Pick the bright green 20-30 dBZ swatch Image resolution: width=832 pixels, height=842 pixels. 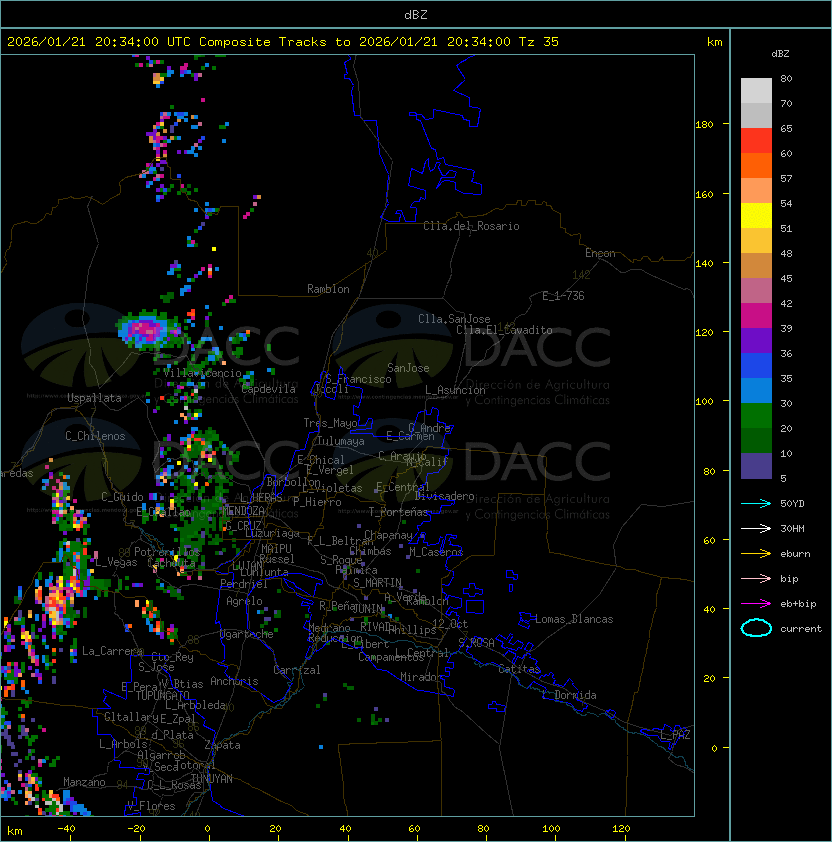tap(756, 416)
